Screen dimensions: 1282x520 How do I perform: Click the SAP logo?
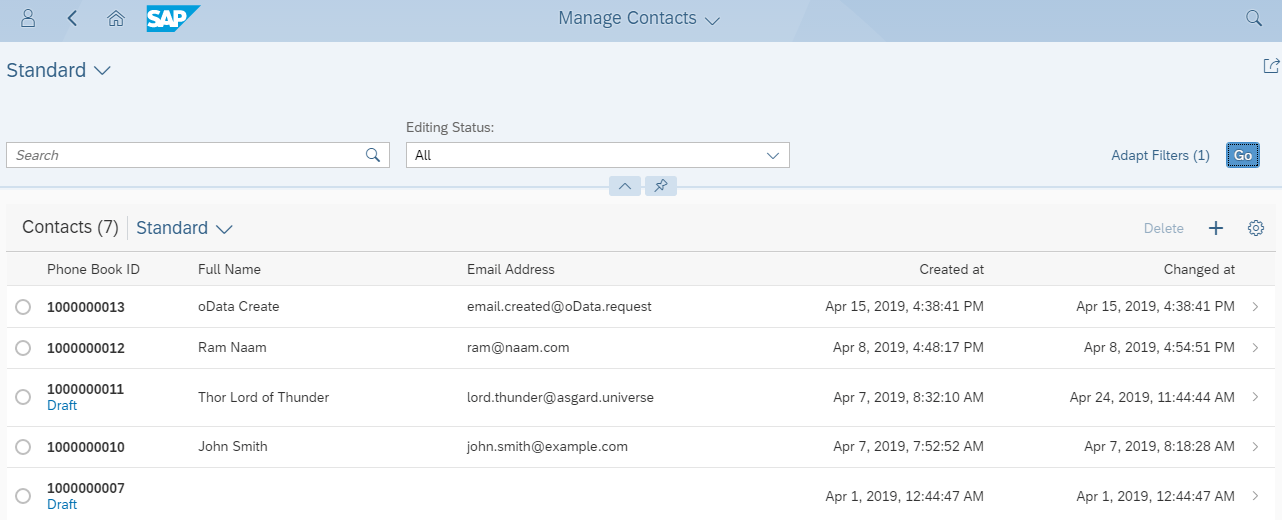pos(172,18)
